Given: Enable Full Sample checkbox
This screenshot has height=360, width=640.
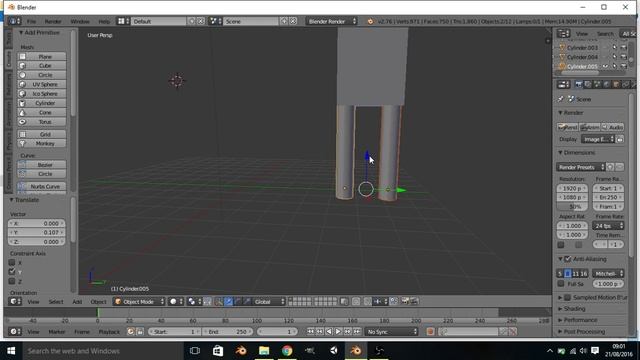Looking at the screenshot, I should [561, 284].
